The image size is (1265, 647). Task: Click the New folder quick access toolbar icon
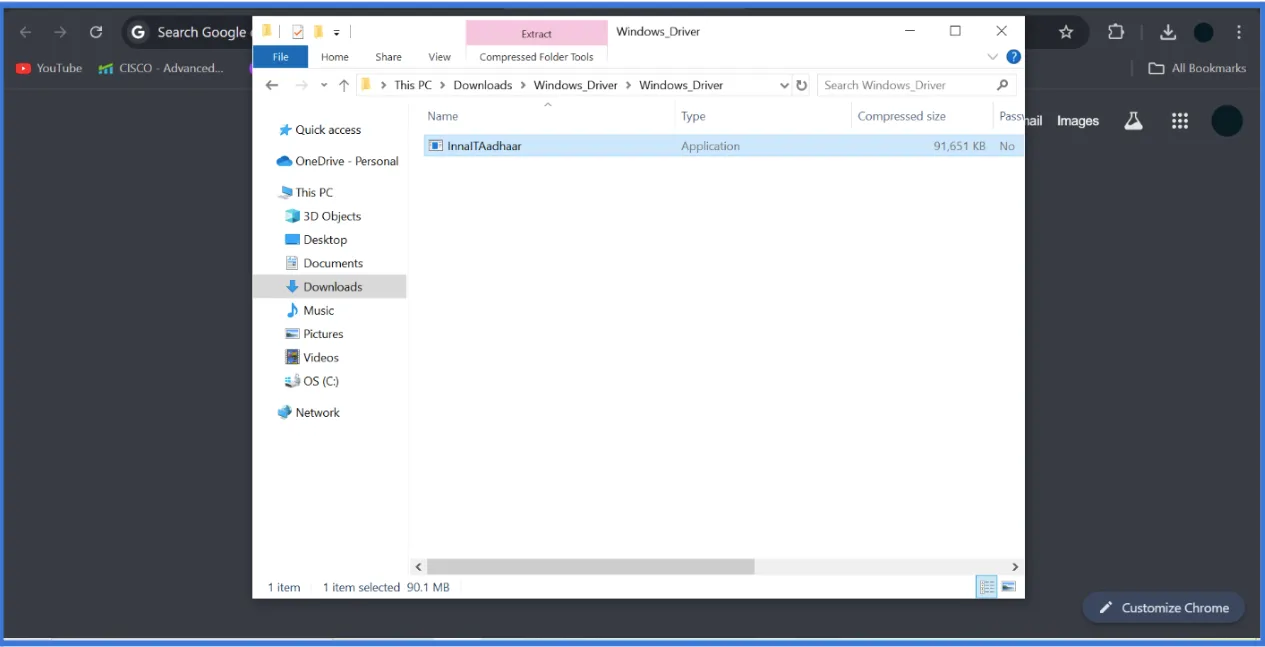click(x=318, y=32)
